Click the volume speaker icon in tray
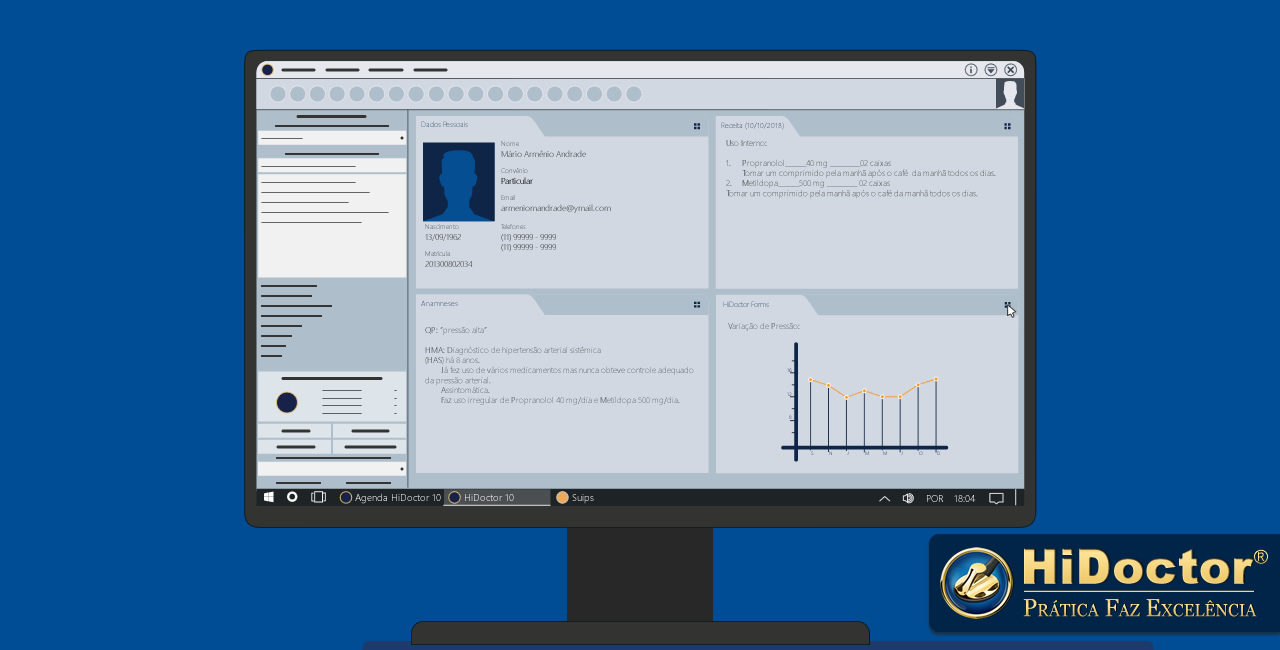The image size is (1280, 650). click(x=908, y=498)
